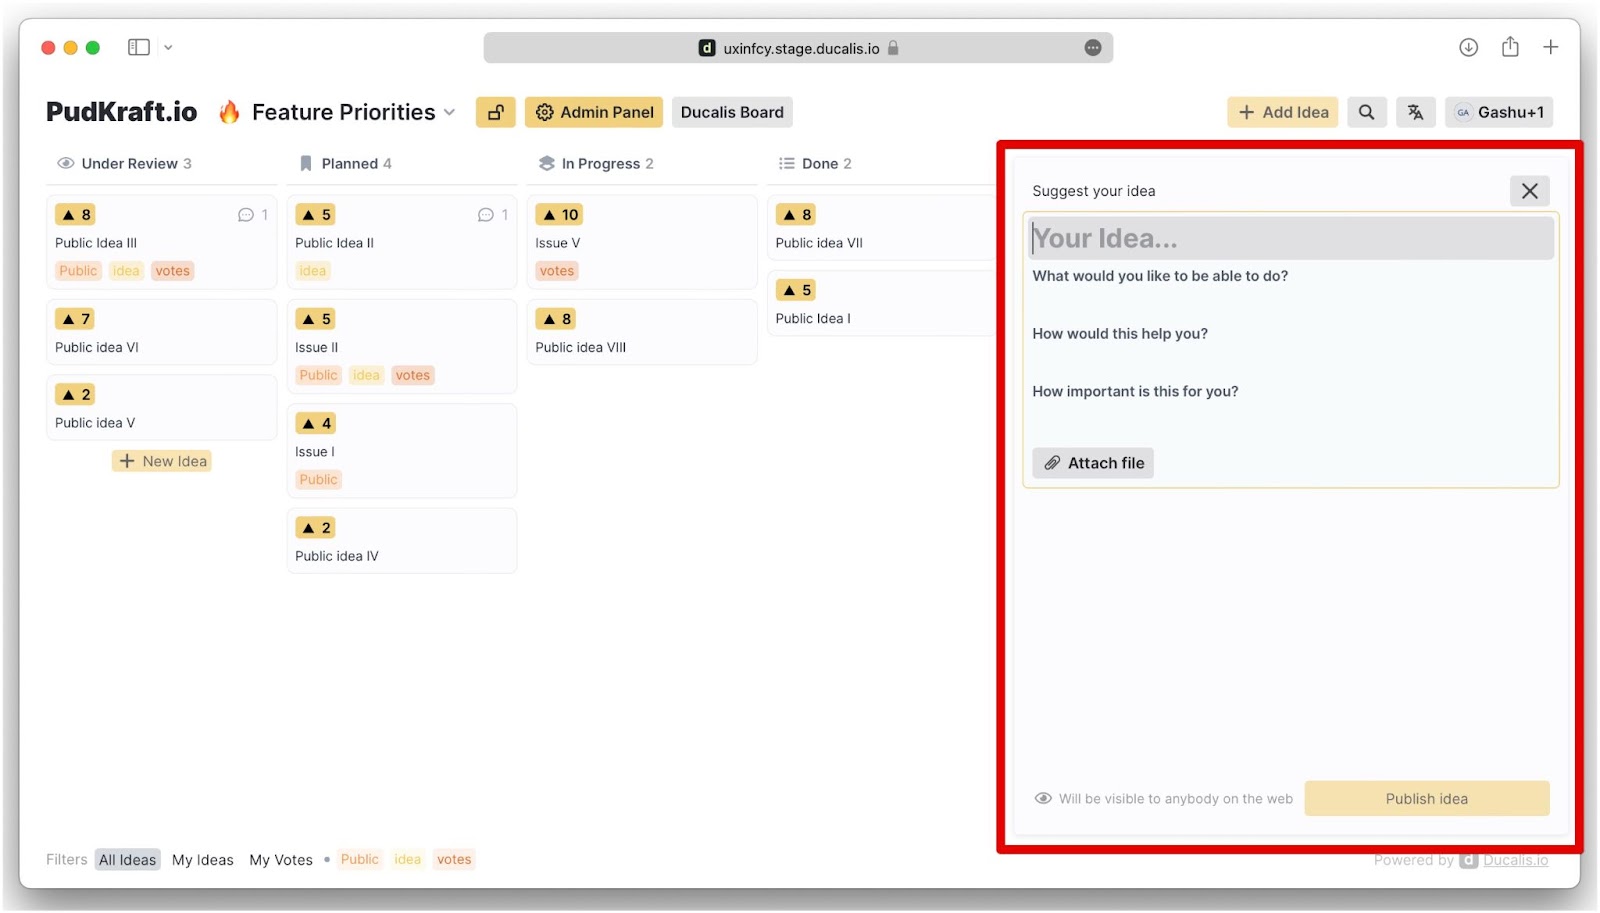
Task: Expand the Feature Priorities board dropdown
Action: click(449, 112)
